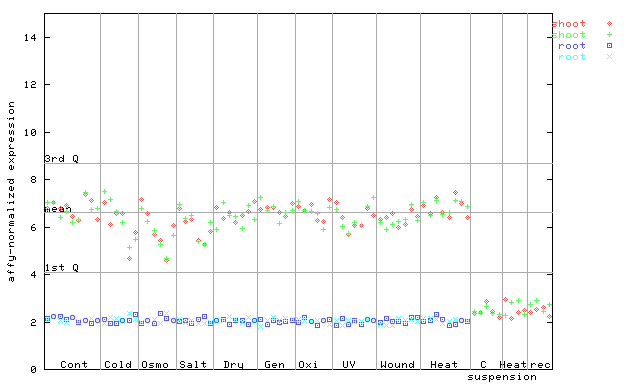This screenshot has height=384, width=640.
Task: Click the '3rd Q' quartile line label
Action: [62, 158]
